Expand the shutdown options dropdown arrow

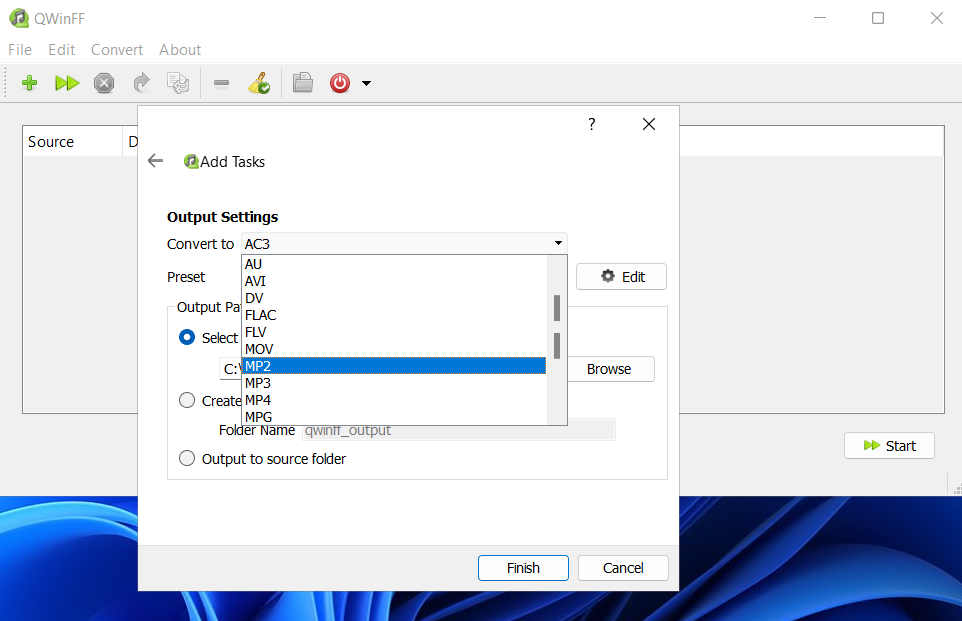point(366,83)
